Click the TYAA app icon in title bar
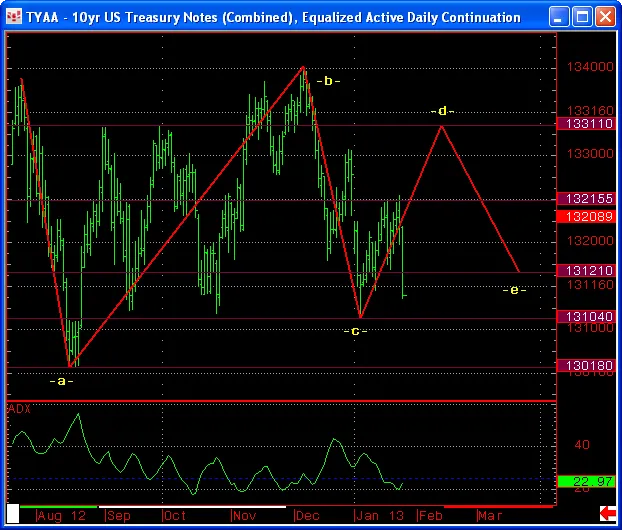This screenshot has width=622, height=530. coord(14,17)
